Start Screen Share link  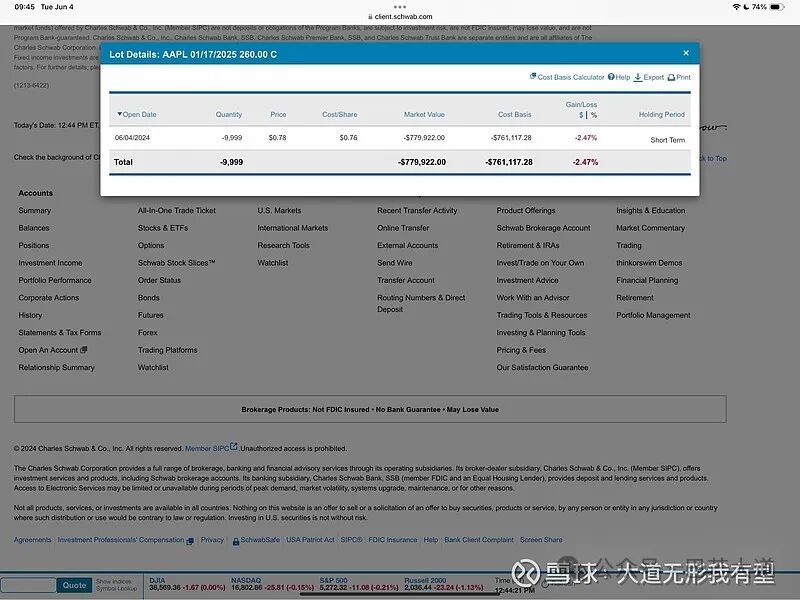541,540
